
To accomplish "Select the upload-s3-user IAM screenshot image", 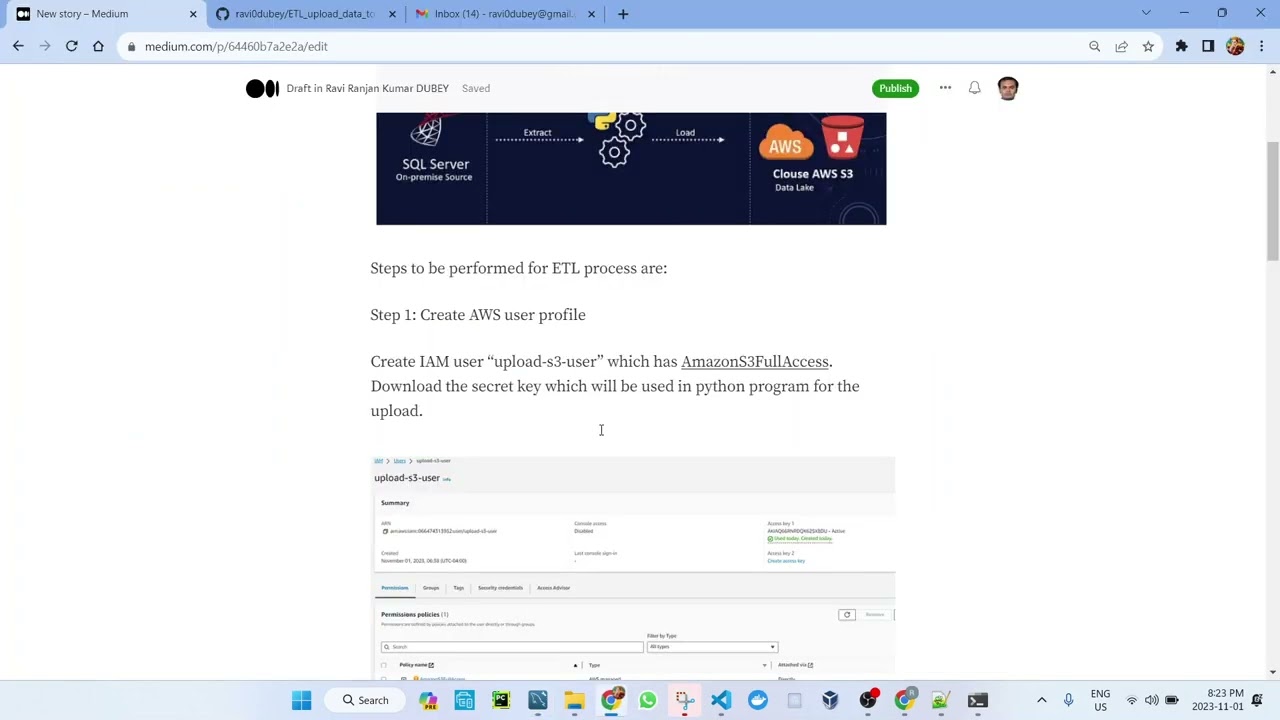I will coord(633,568).
